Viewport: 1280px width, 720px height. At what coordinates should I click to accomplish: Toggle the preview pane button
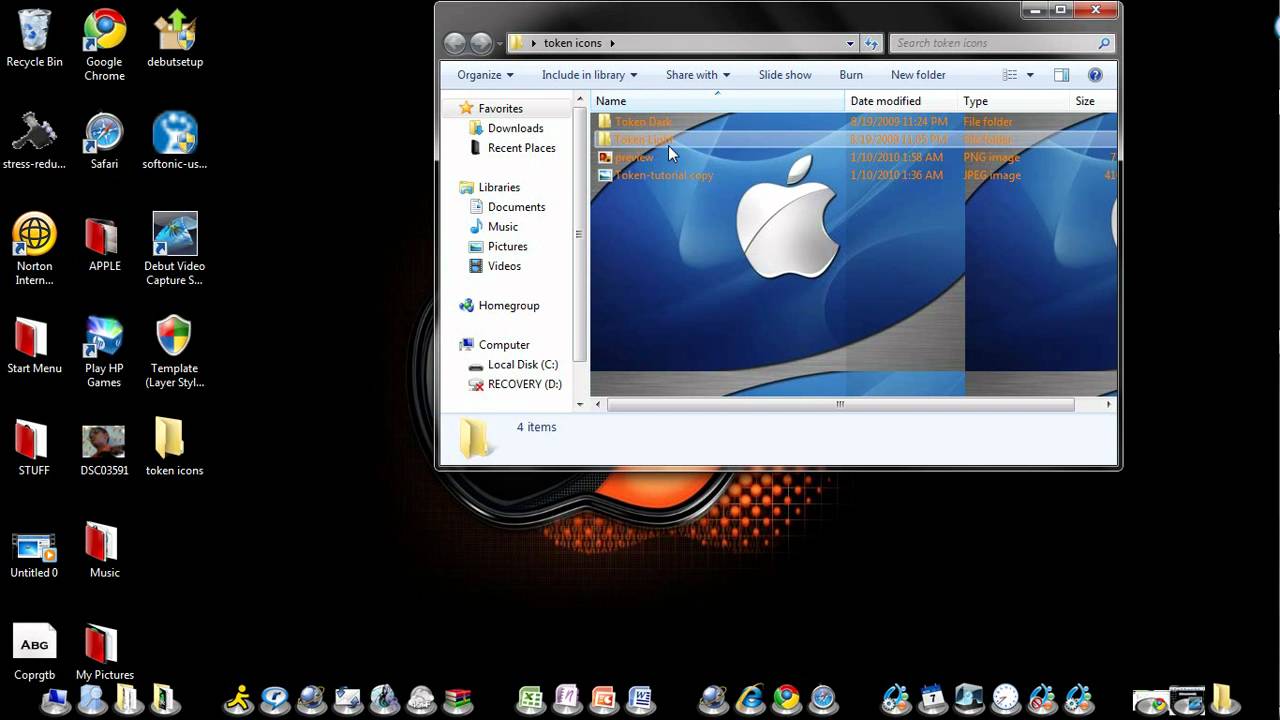click(1062, 75)
